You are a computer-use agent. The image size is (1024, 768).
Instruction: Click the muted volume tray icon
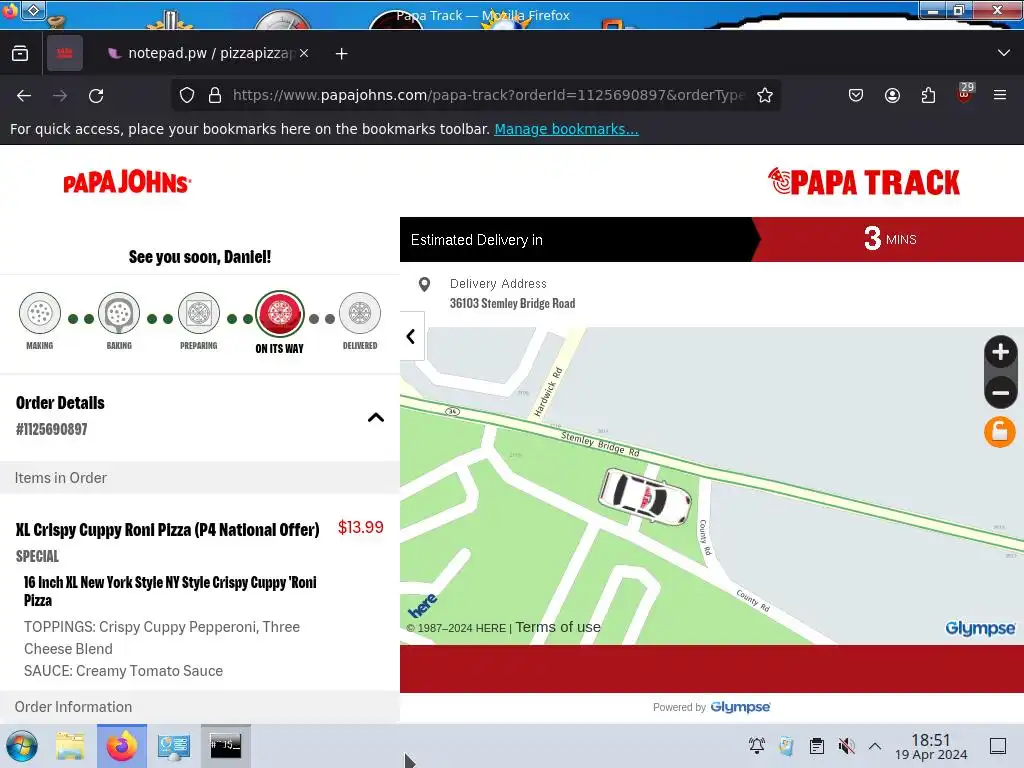pos(846,746)
